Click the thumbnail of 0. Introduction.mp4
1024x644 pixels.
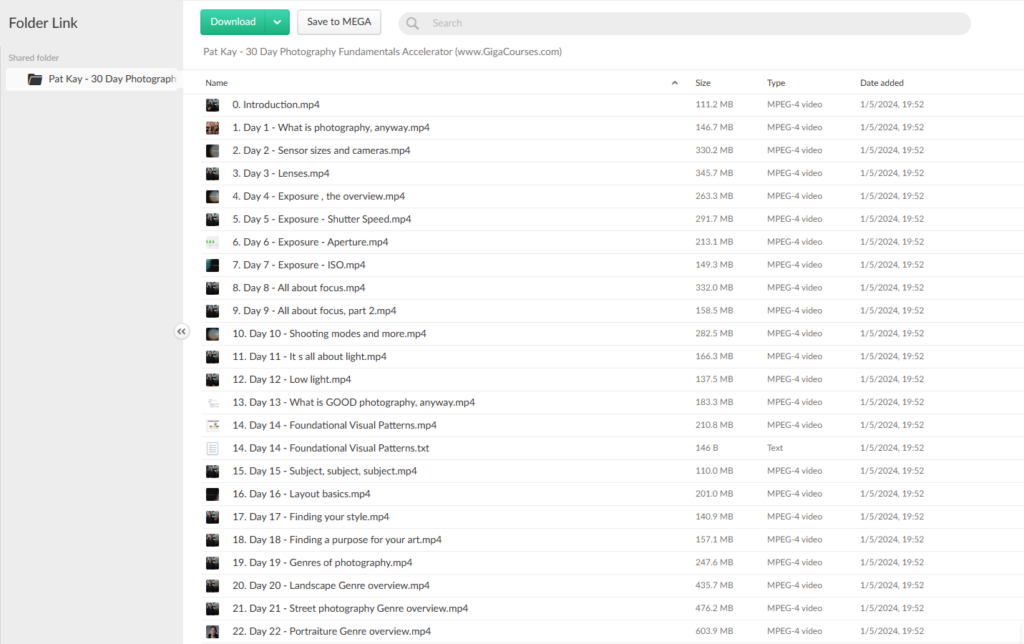[x=212, y=105]
